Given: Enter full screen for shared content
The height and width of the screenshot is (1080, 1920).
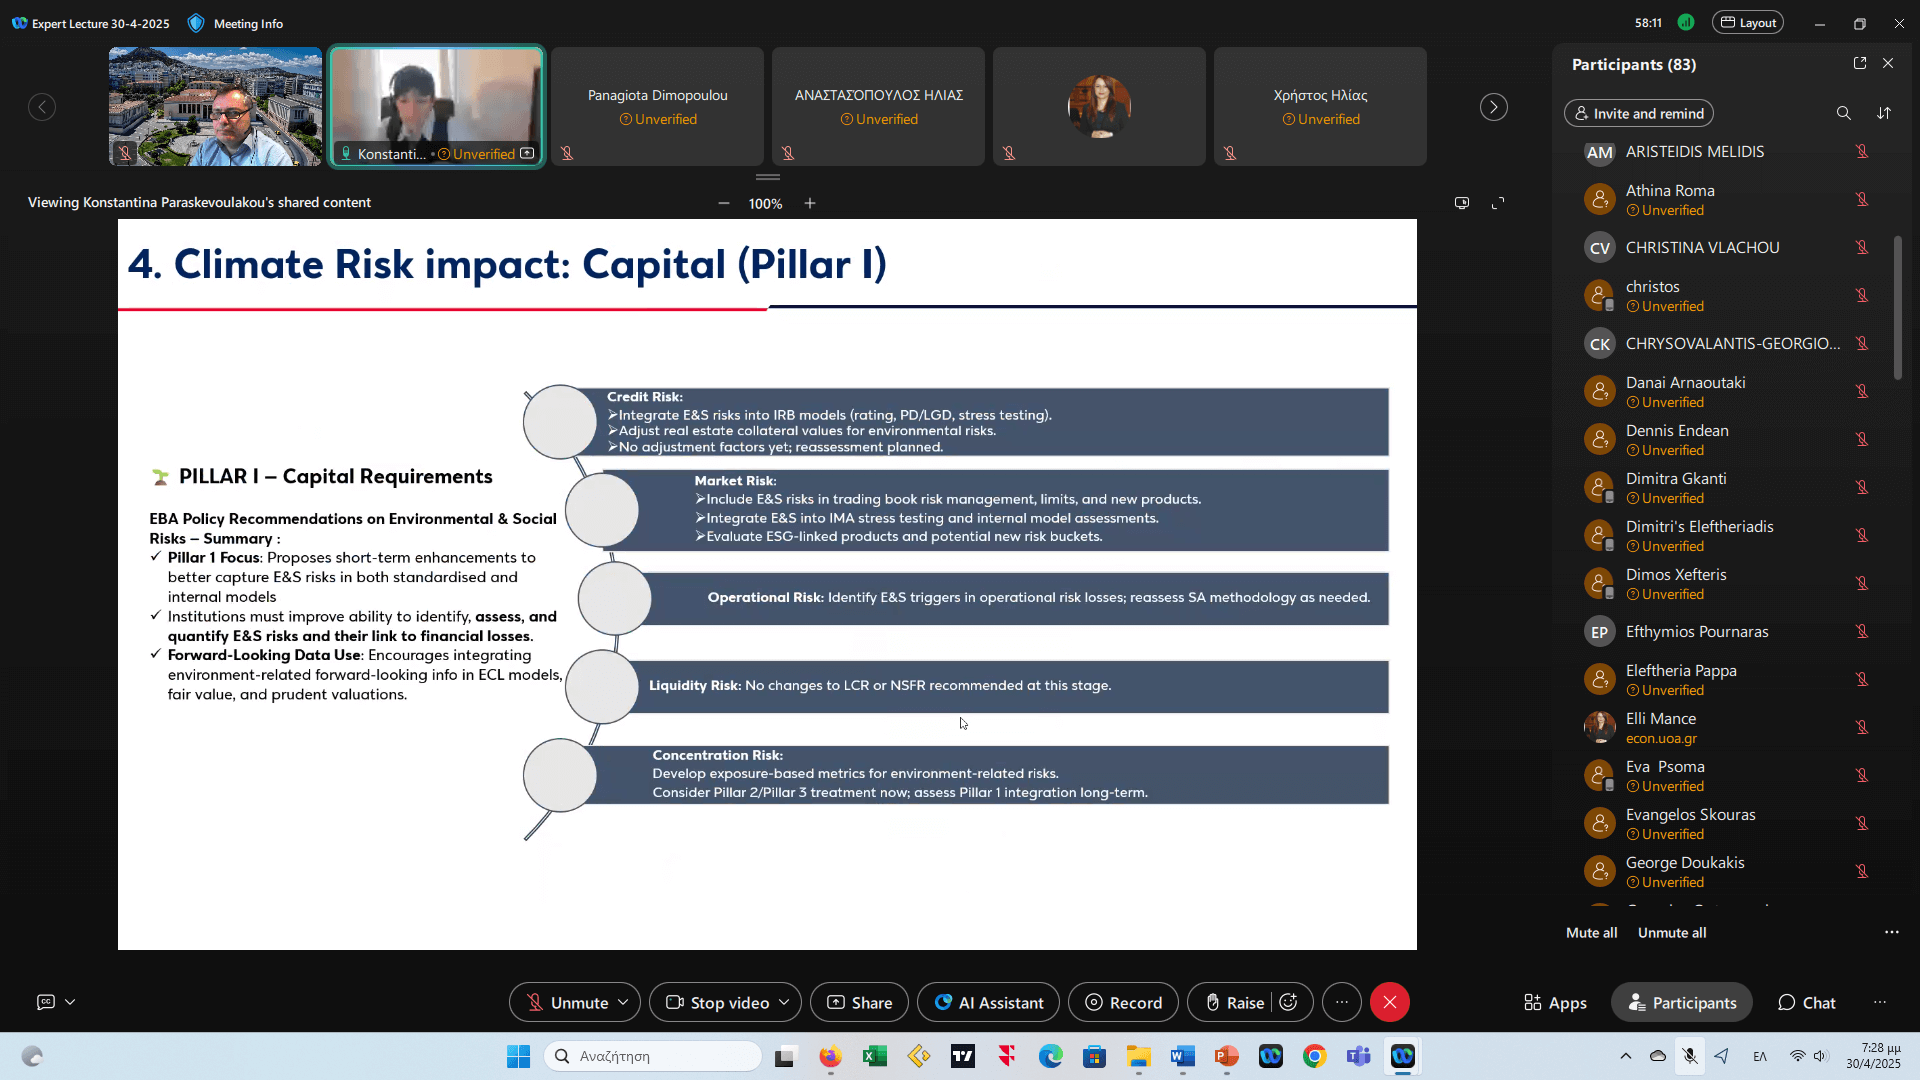Looking at the screenshot, I should (x=1498, y=203).
